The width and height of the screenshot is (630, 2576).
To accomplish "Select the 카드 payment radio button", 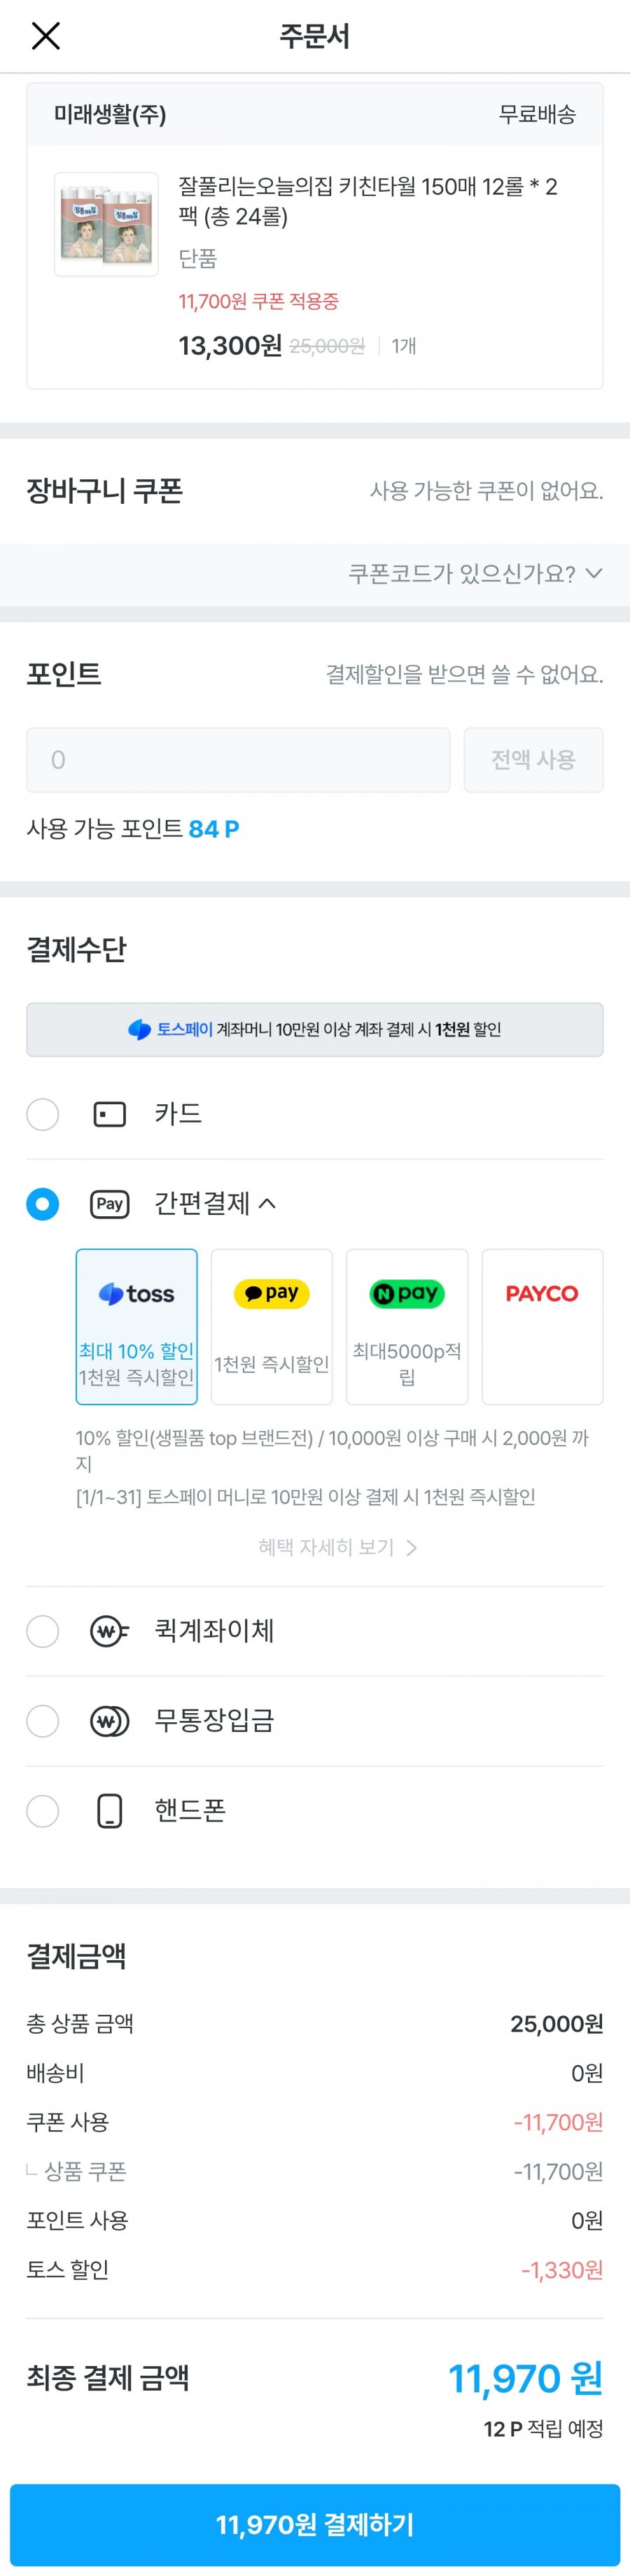I will click(x=42, y=1114).
